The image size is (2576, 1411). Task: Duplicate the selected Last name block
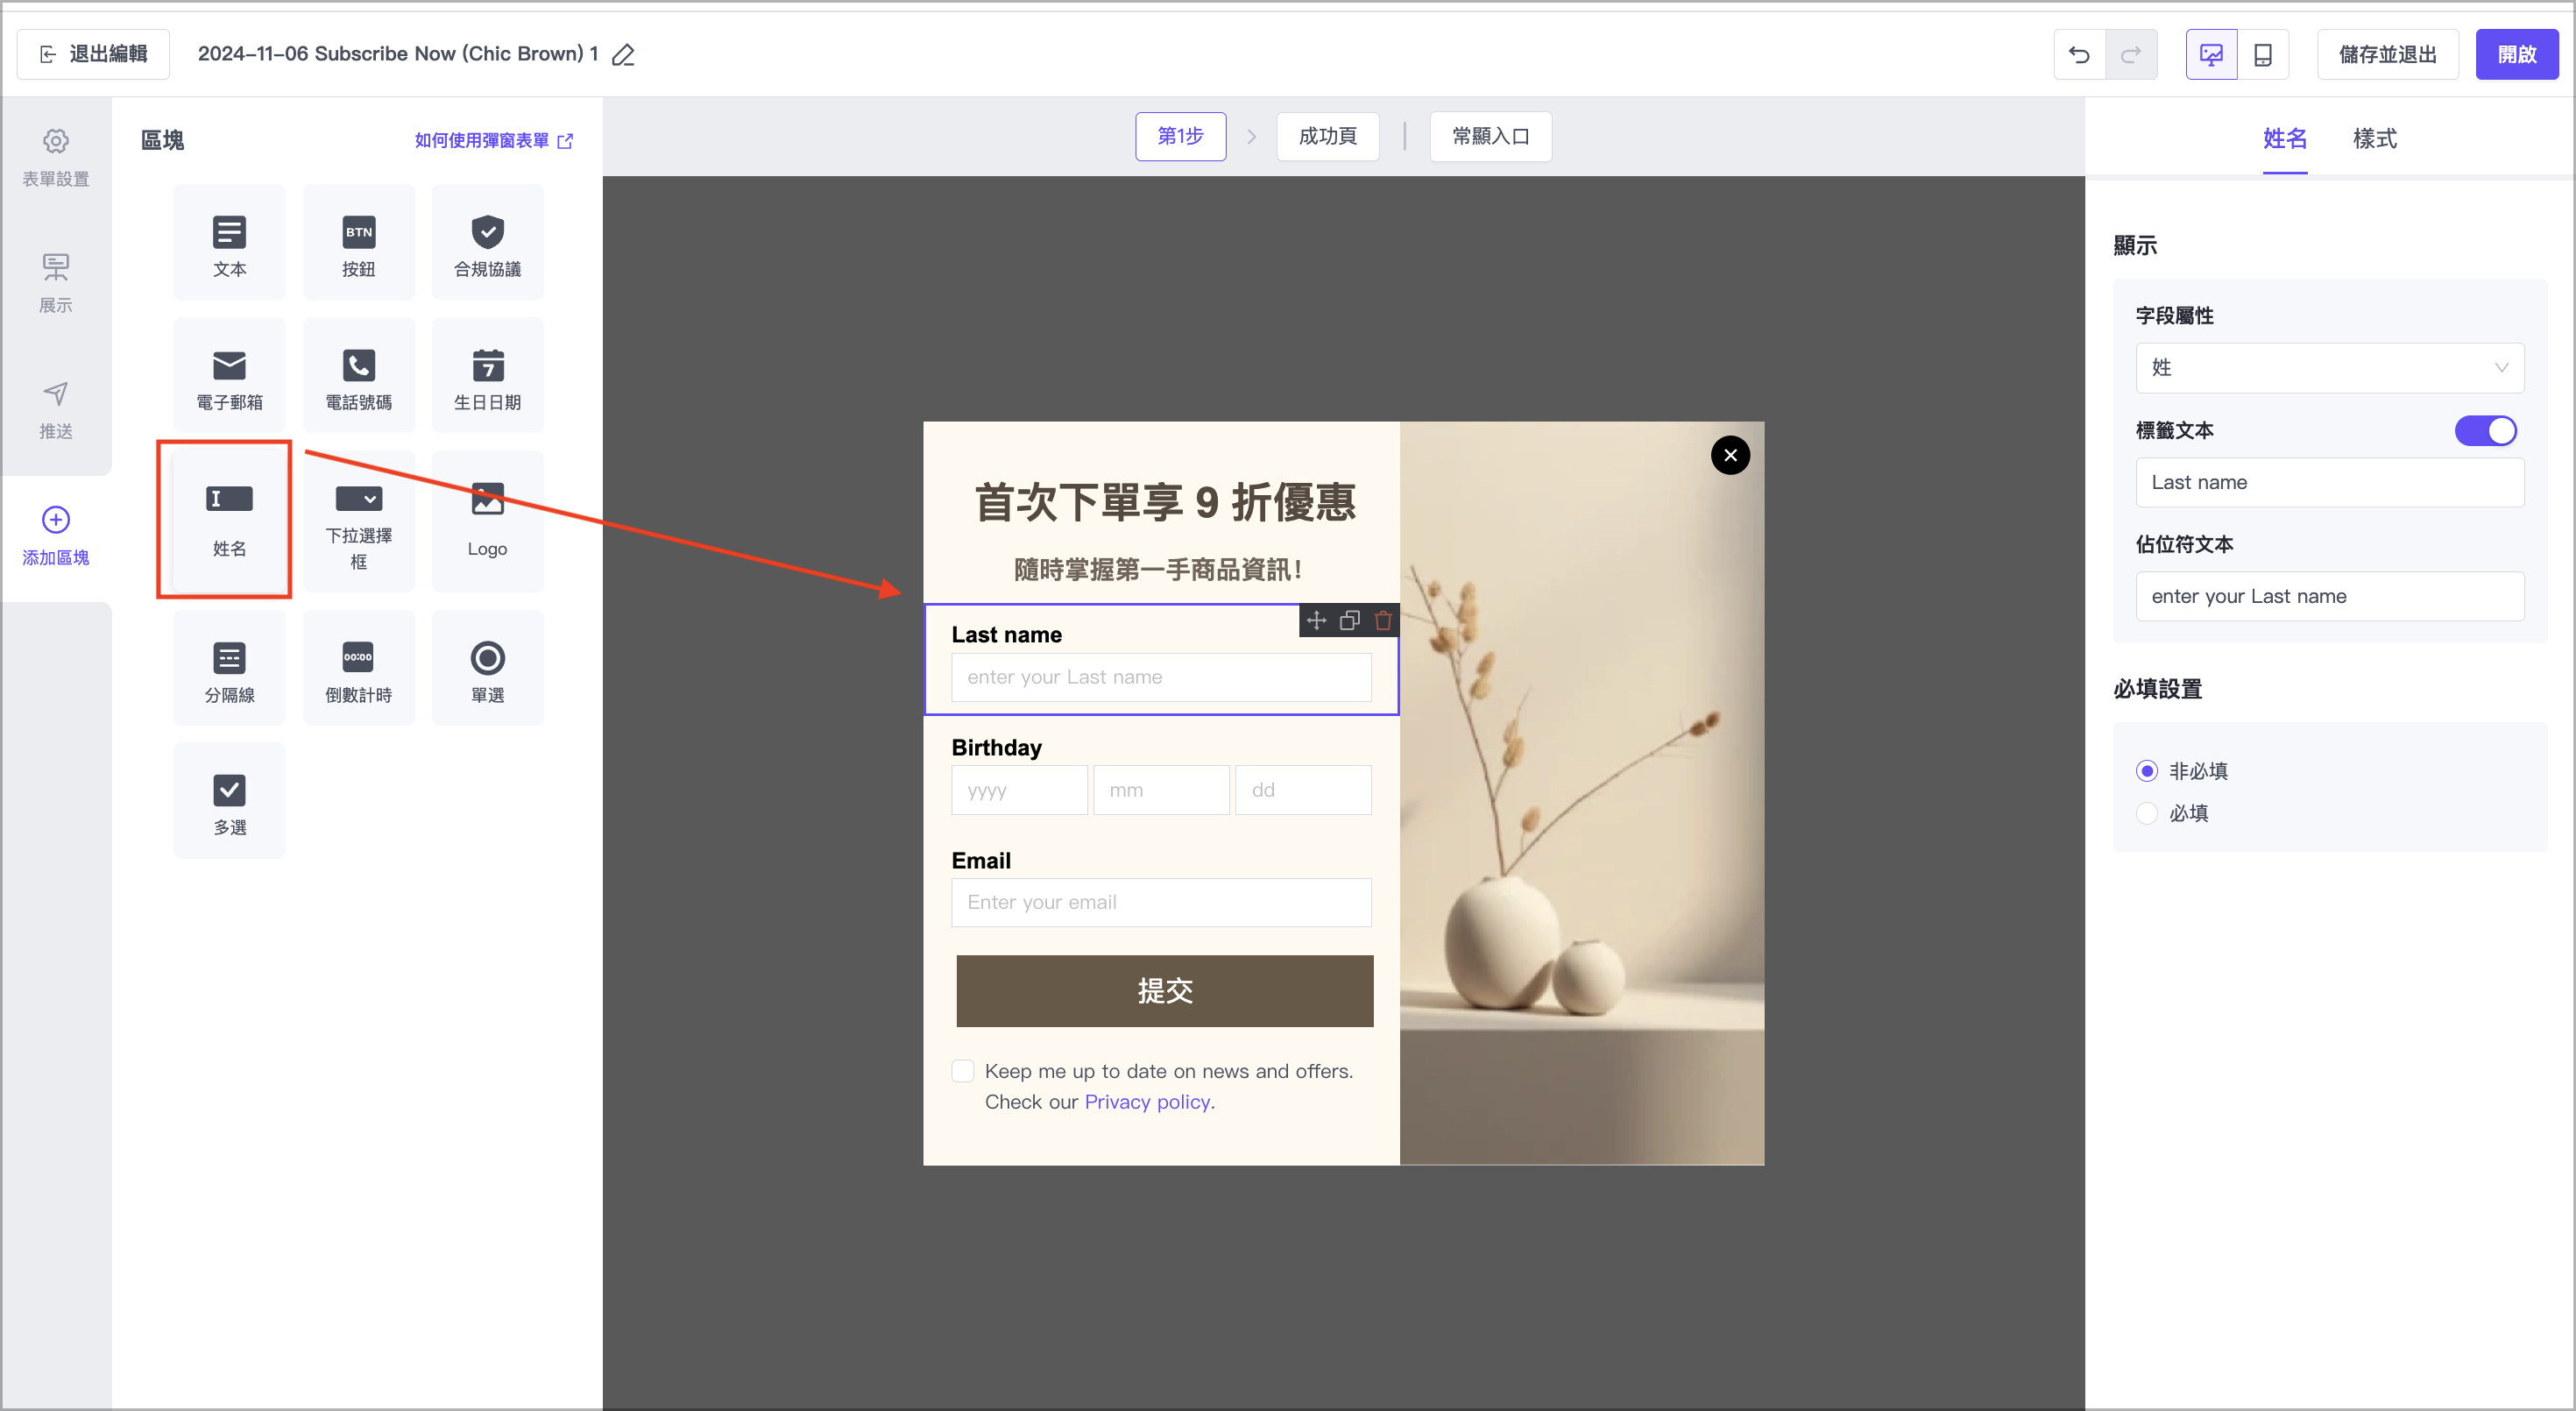click(1349, 621)
